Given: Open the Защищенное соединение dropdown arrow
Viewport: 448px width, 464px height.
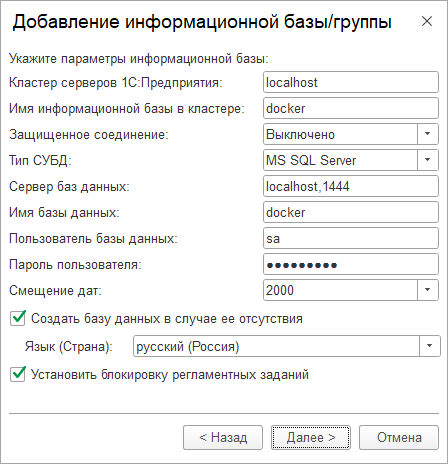Looking at the screenshot, I should tap(428, 134).
